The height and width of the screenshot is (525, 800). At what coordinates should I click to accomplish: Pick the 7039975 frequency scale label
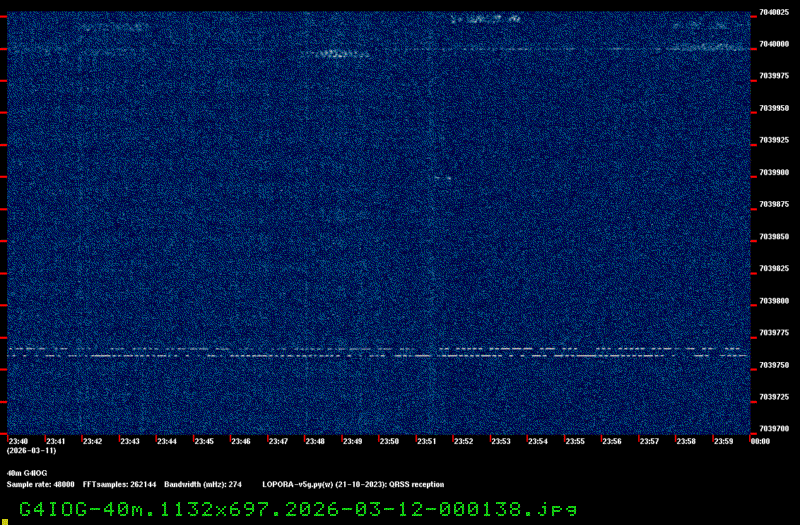point(774,76)
